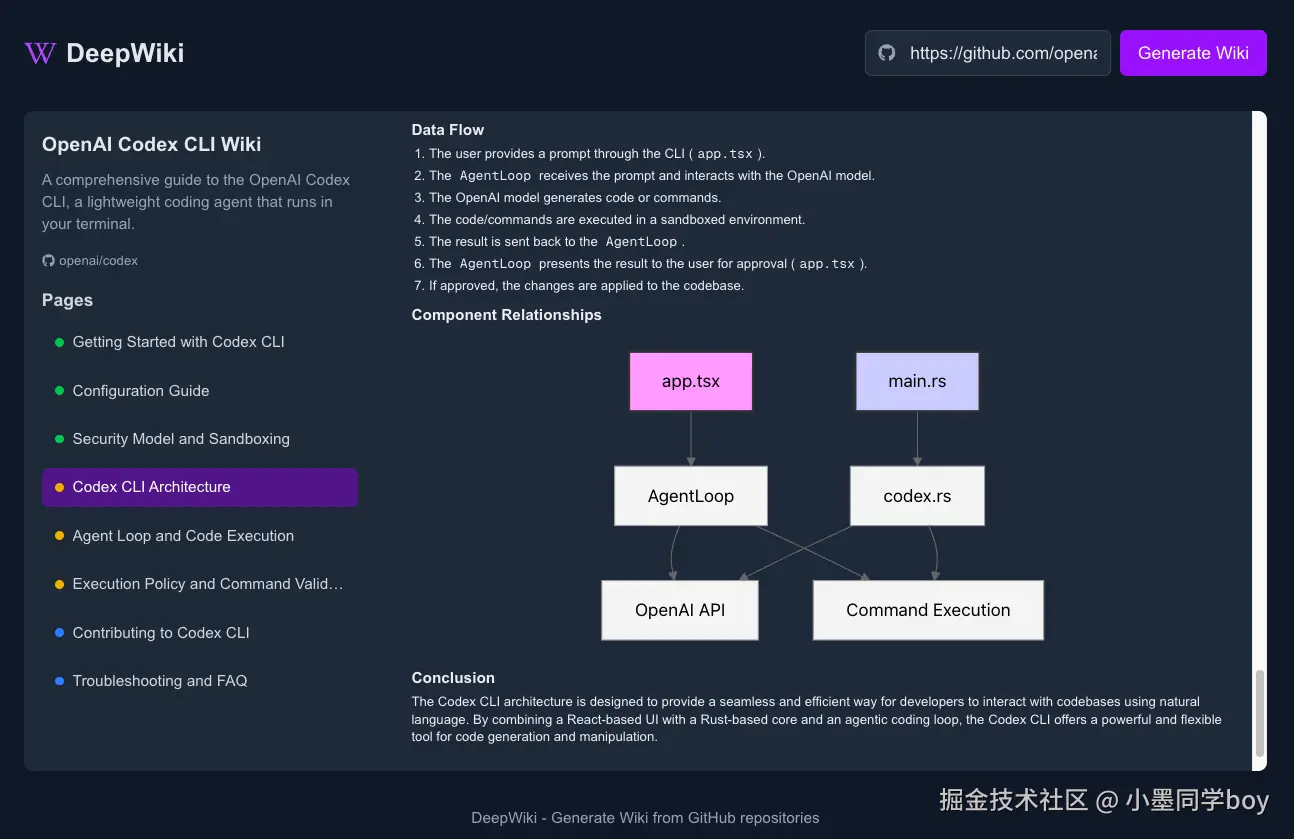This screenshot has height=839, width=1294.
Task: Click the app.tsx node in diagram
Action: coord(691,381)
